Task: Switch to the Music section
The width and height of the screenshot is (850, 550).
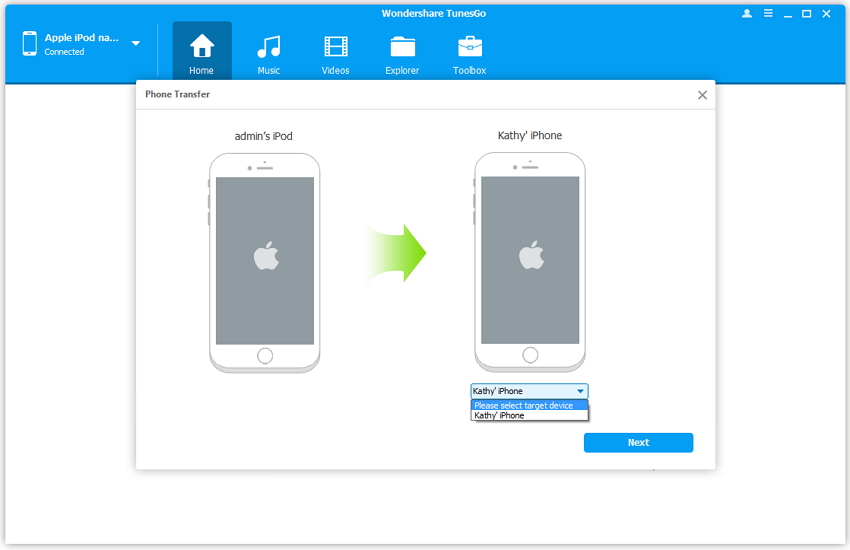Action: [x=268, y=47]
